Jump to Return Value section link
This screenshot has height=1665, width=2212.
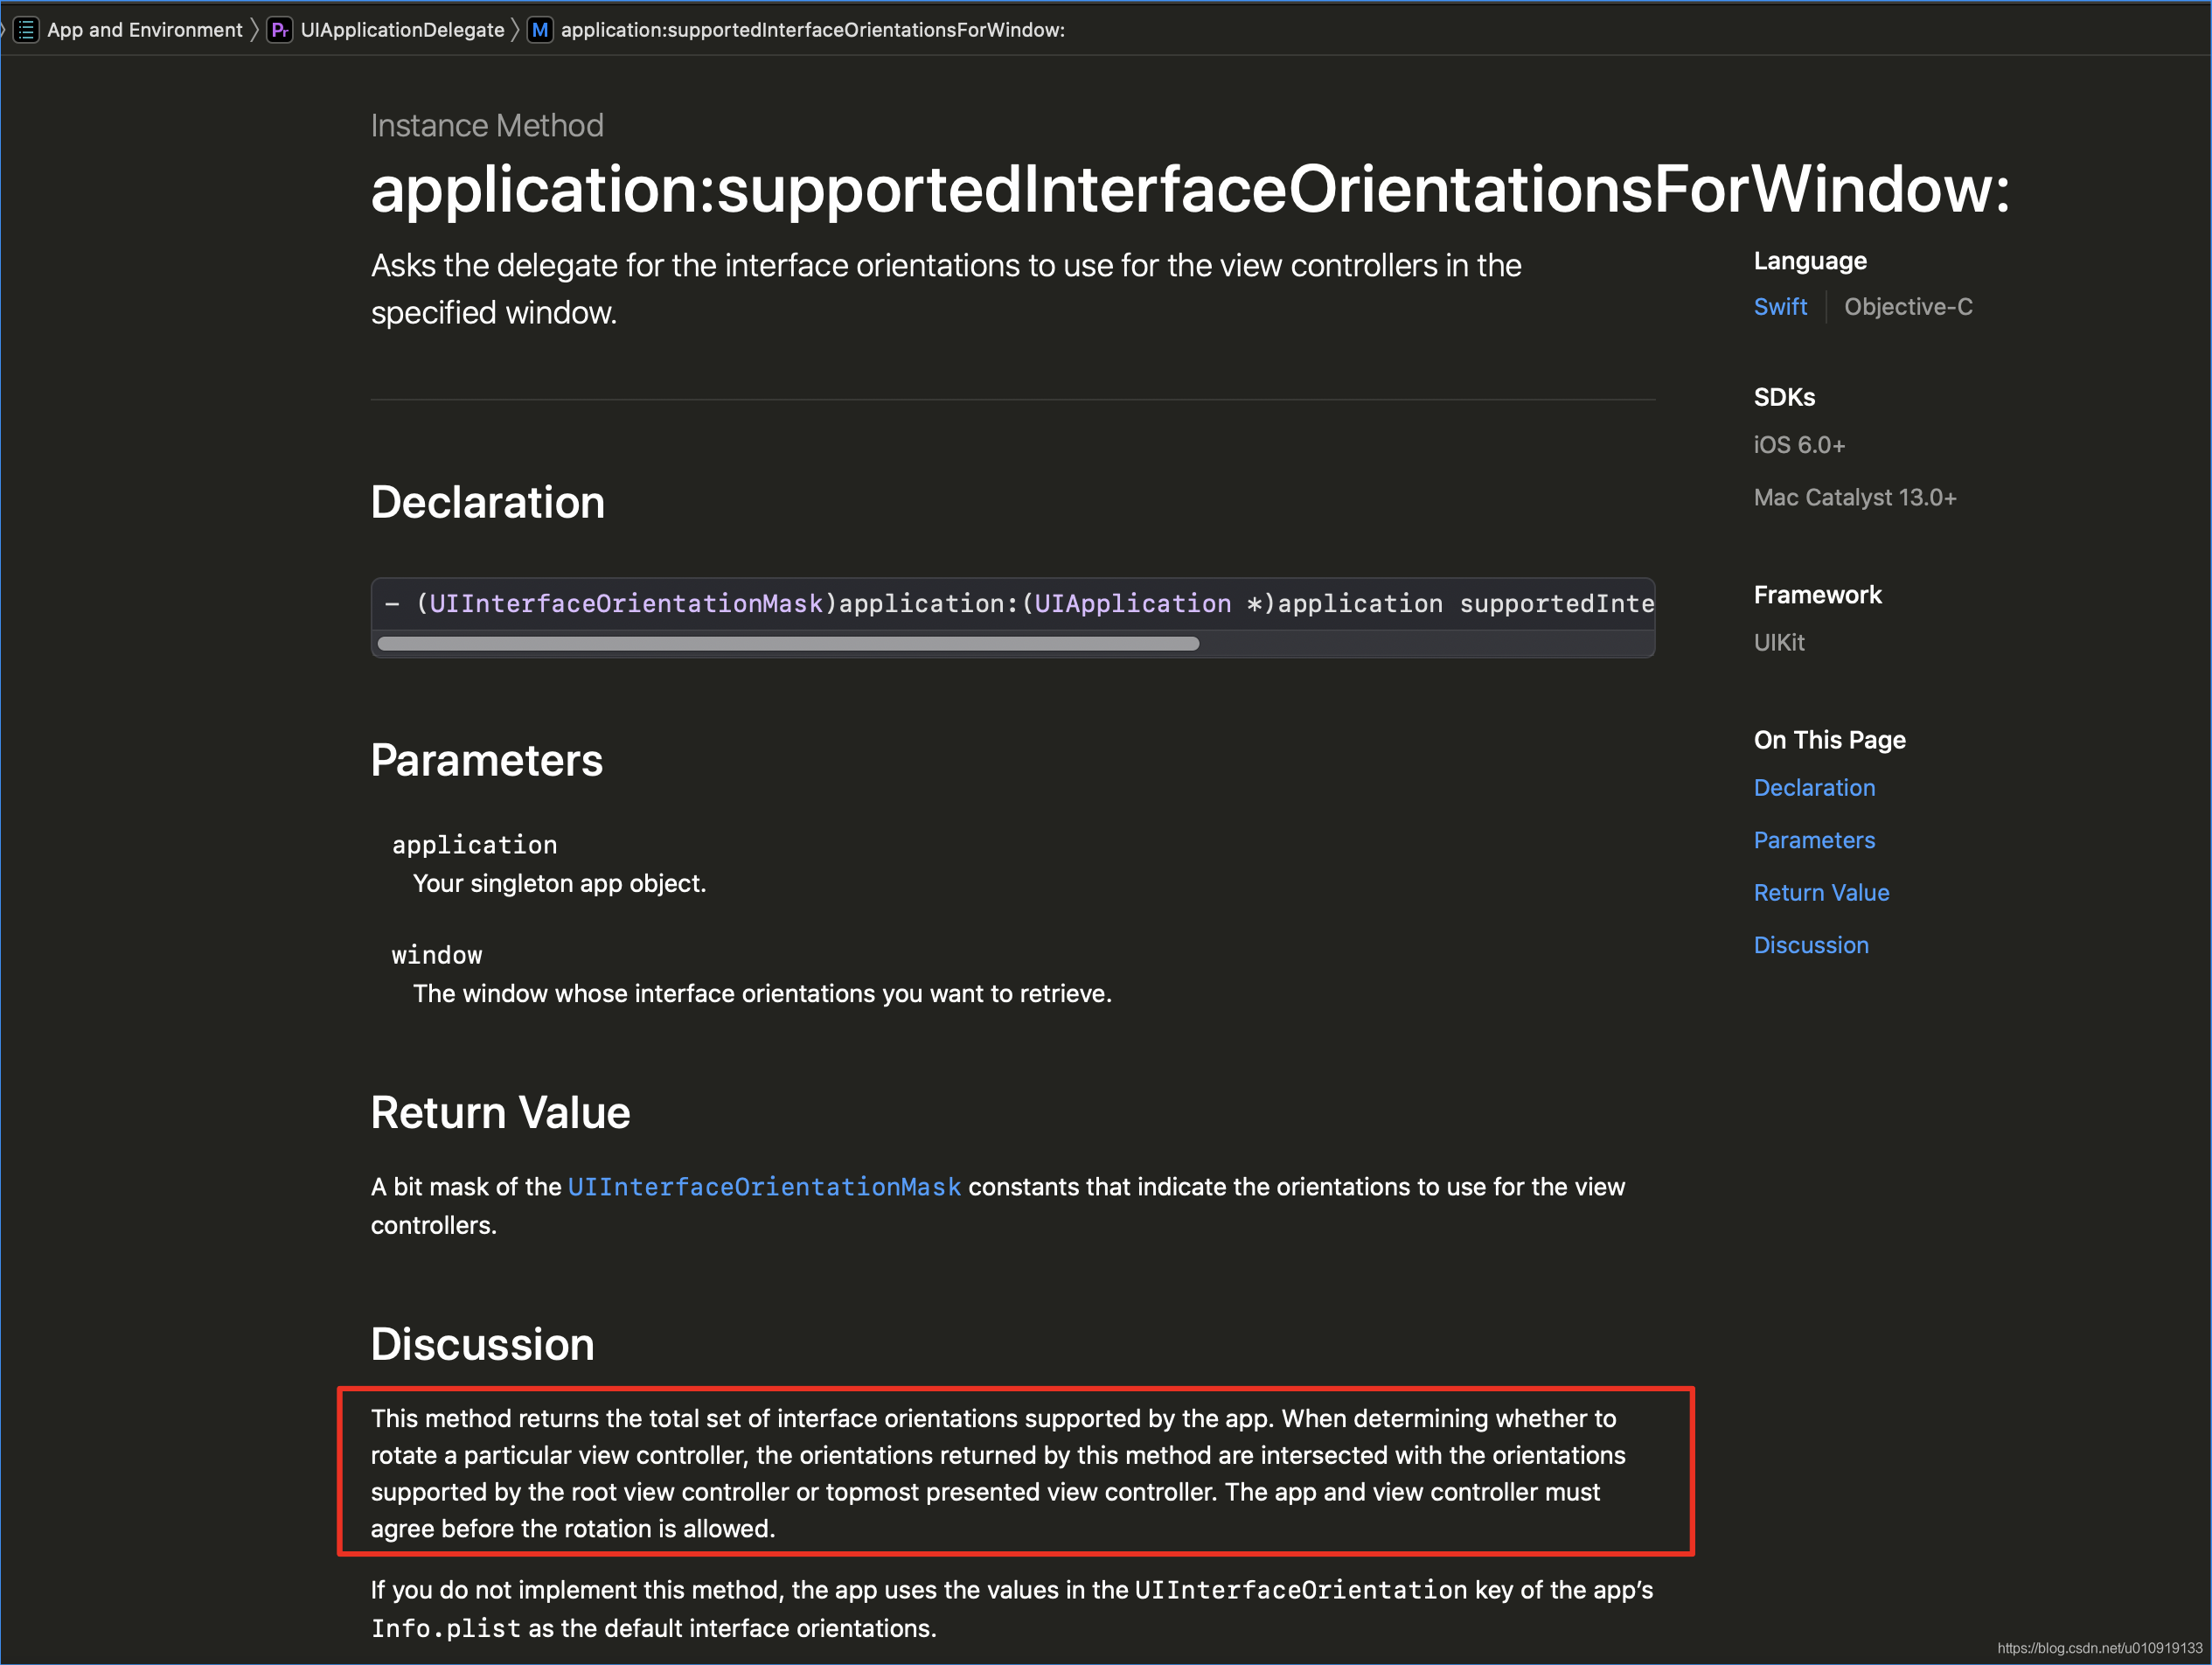(1821, 893)
